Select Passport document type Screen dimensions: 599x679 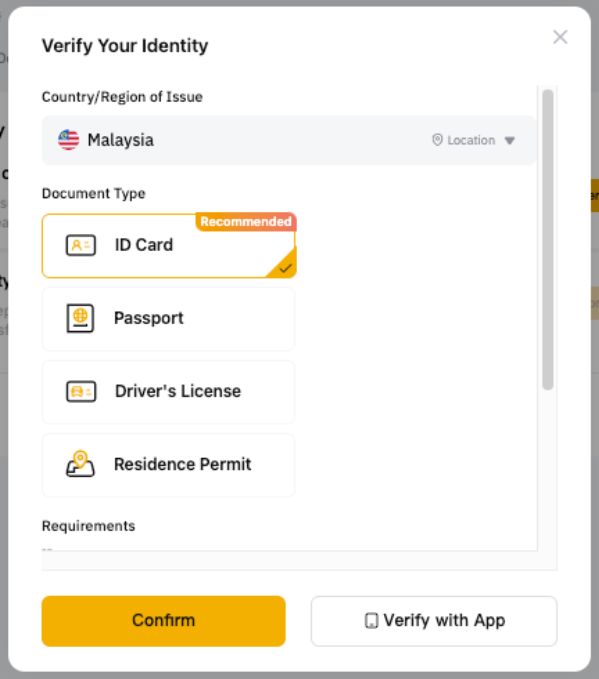(168, 319)
